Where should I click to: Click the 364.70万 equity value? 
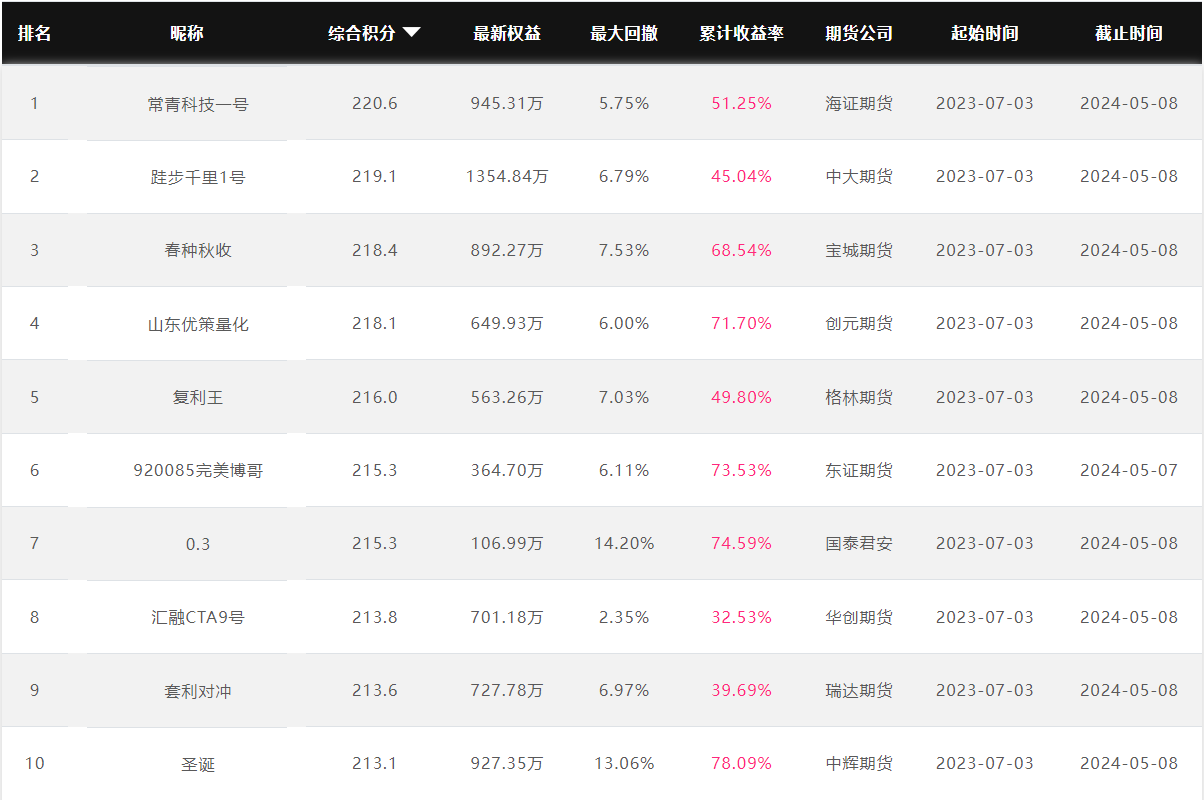point(507,470)
